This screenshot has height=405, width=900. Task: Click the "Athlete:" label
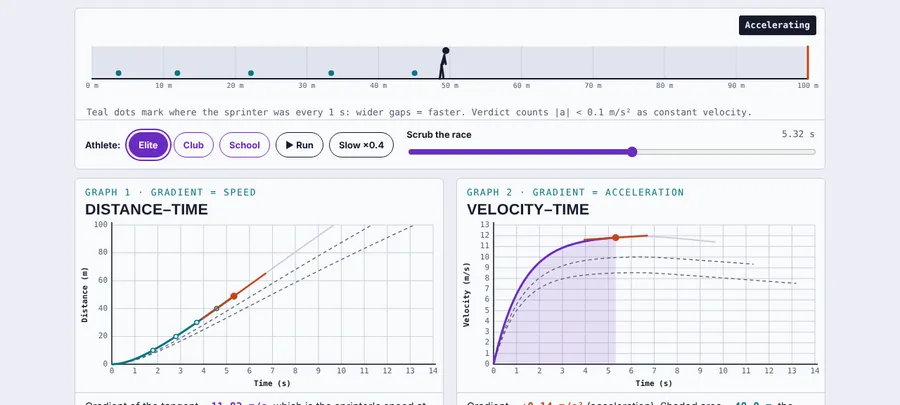tap(103, 145)
